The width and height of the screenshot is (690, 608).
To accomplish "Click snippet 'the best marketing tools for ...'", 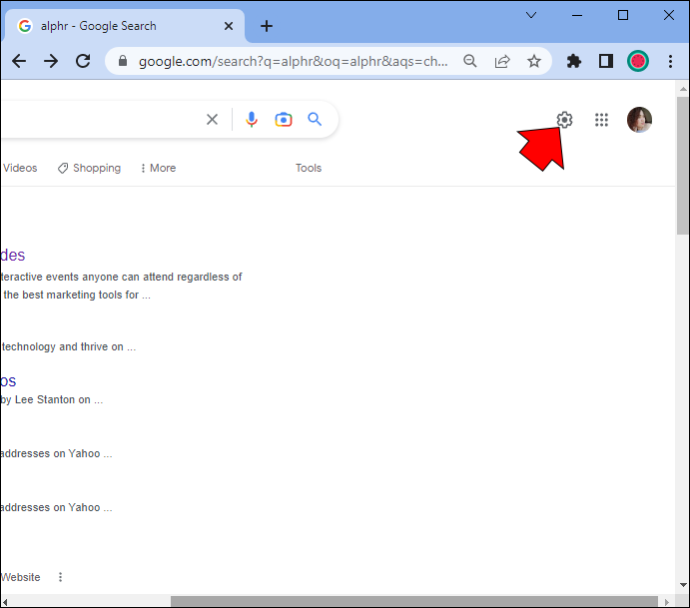I will (x=77, y=295).
